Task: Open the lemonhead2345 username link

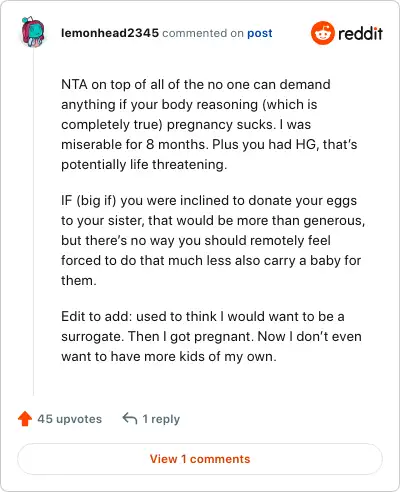Action: [x=110, y=33]
